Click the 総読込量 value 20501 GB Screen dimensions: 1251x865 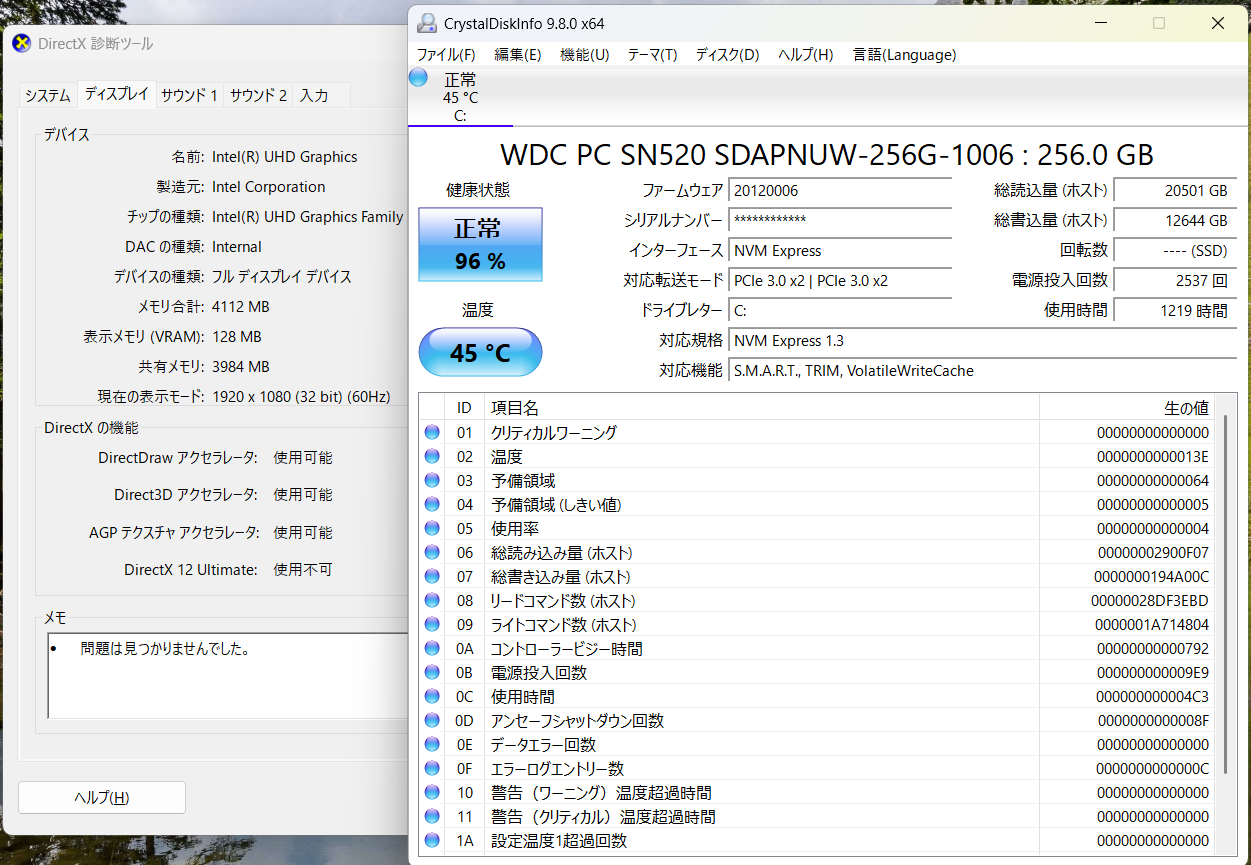point(1175,191)
